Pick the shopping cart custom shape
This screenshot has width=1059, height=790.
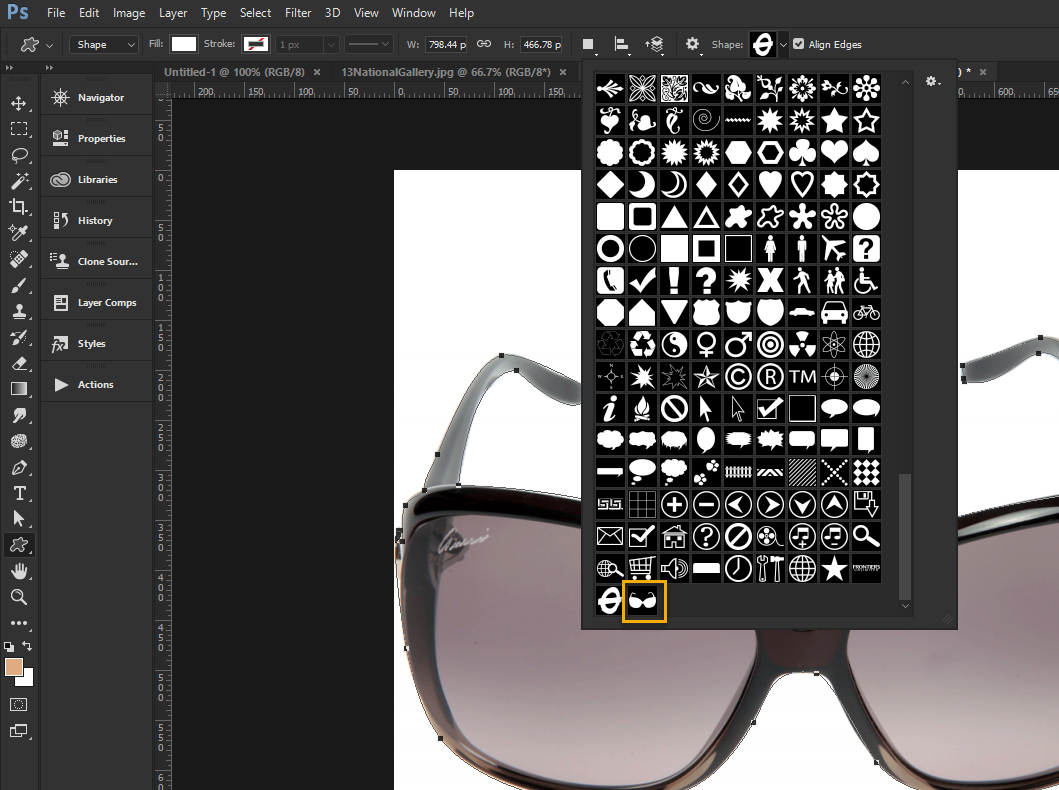click(x=642, y=569)
